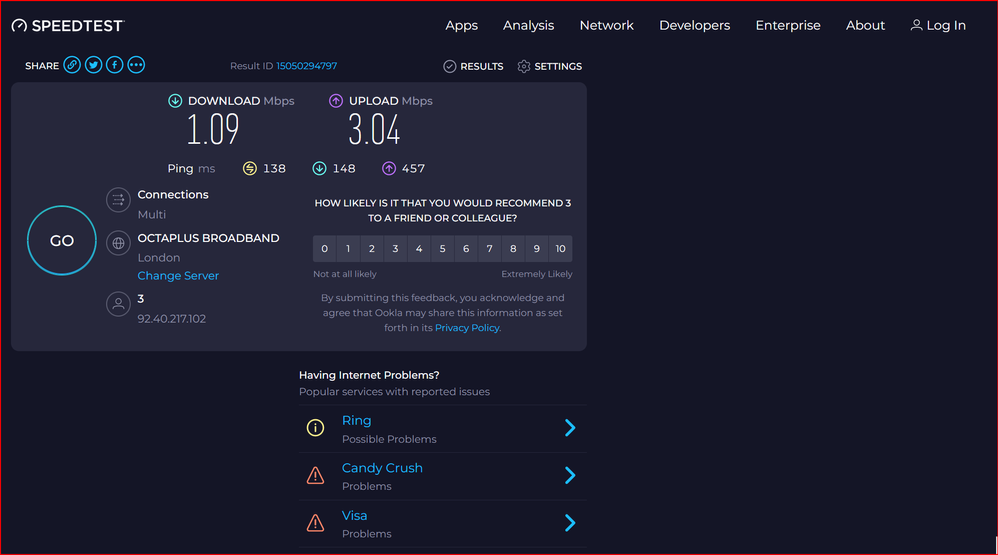Rate recommendation score 2
The image size is (998, 555).
(x=372, y=249)
